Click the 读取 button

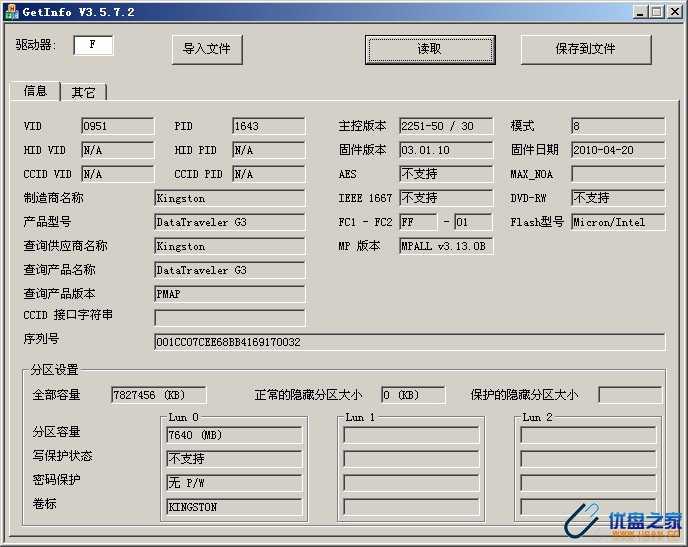coord(430,50)
